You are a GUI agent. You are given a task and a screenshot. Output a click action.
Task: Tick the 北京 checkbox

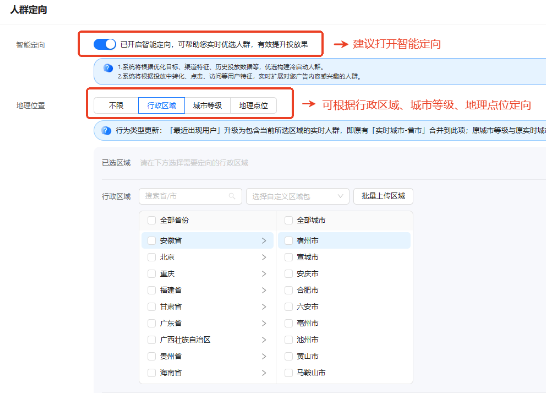(151, 257)
